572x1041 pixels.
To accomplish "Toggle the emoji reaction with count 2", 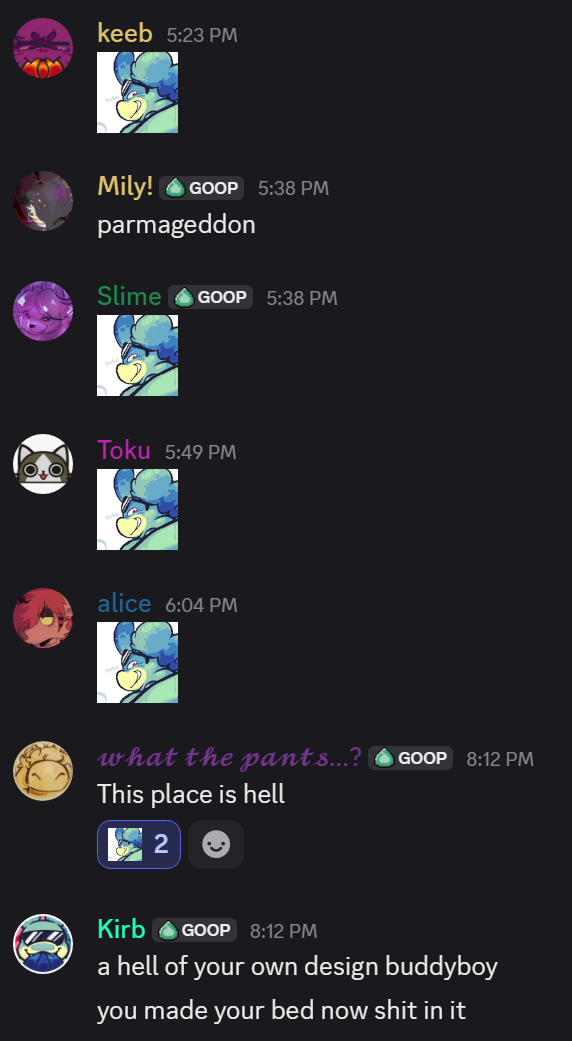I will click(139, 844).
